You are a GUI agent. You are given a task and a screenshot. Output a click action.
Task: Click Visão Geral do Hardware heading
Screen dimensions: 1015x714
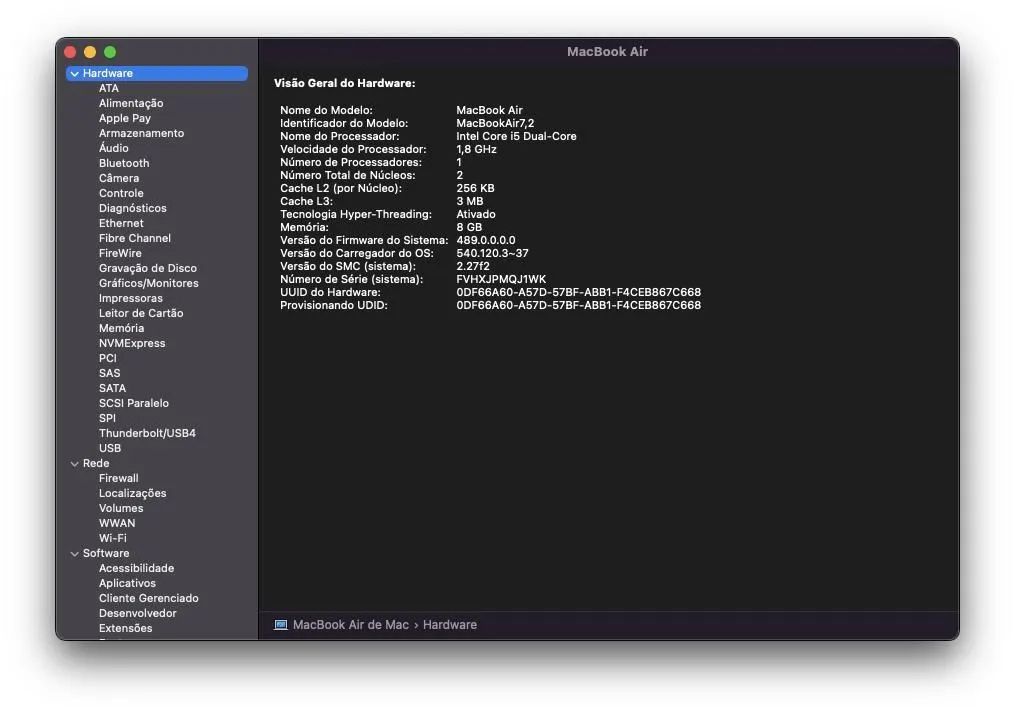click(344, 83)
